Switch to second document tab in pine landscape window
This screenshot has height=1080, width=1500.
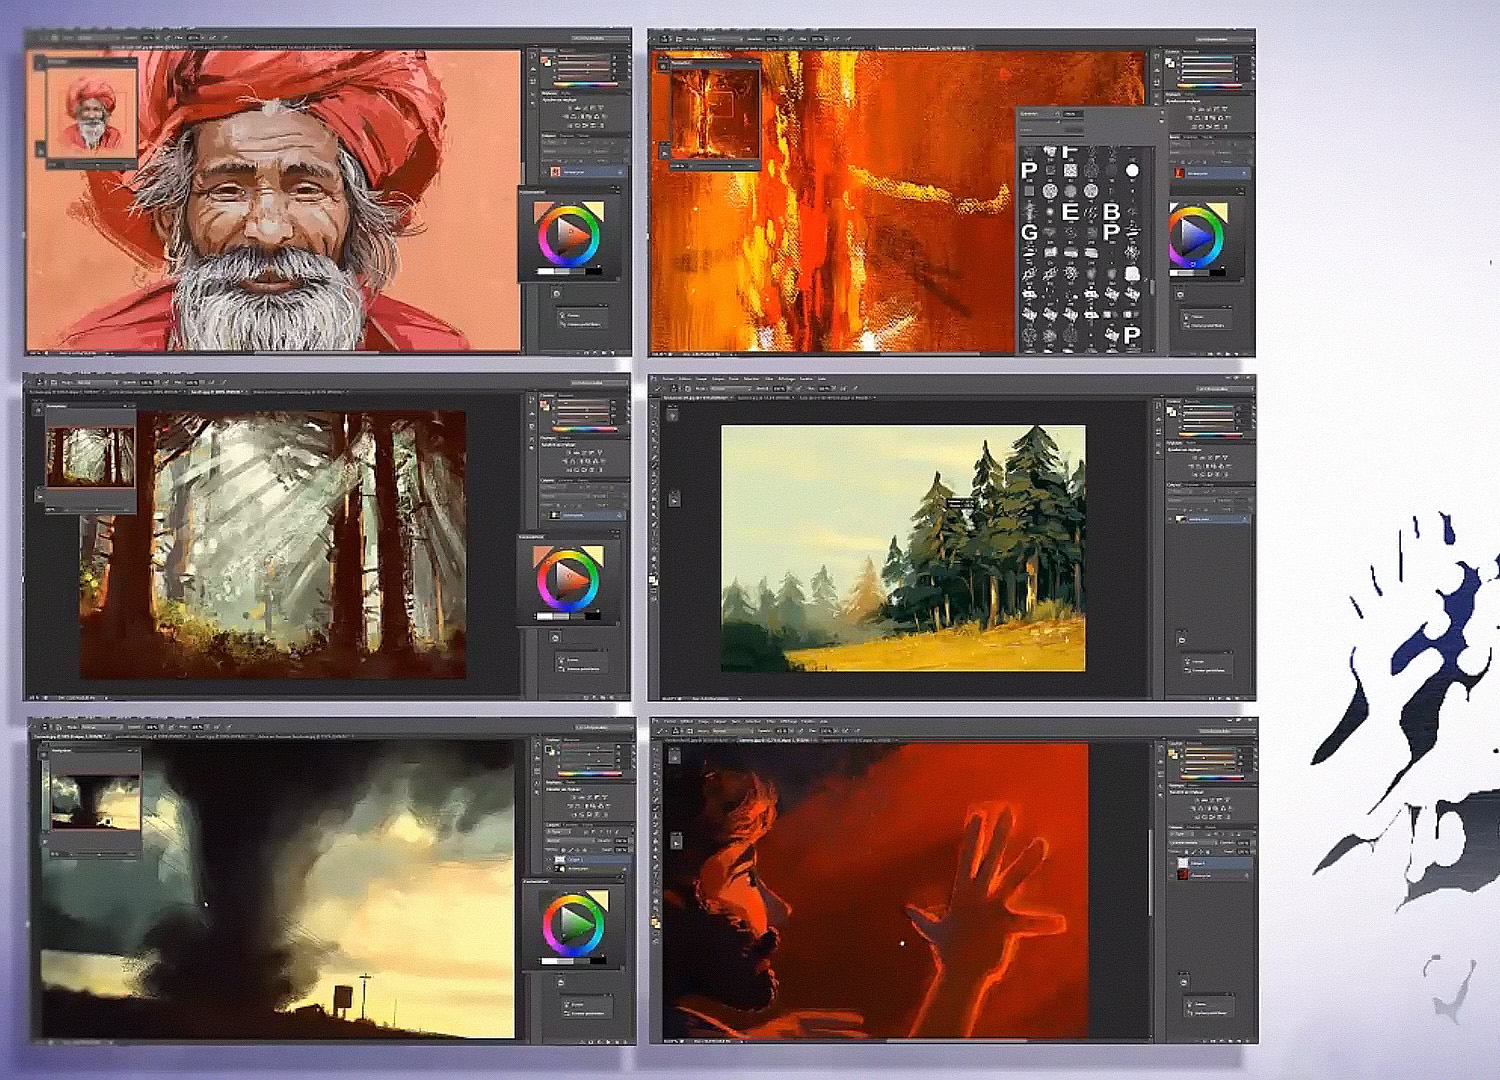(x=766, y=398)
